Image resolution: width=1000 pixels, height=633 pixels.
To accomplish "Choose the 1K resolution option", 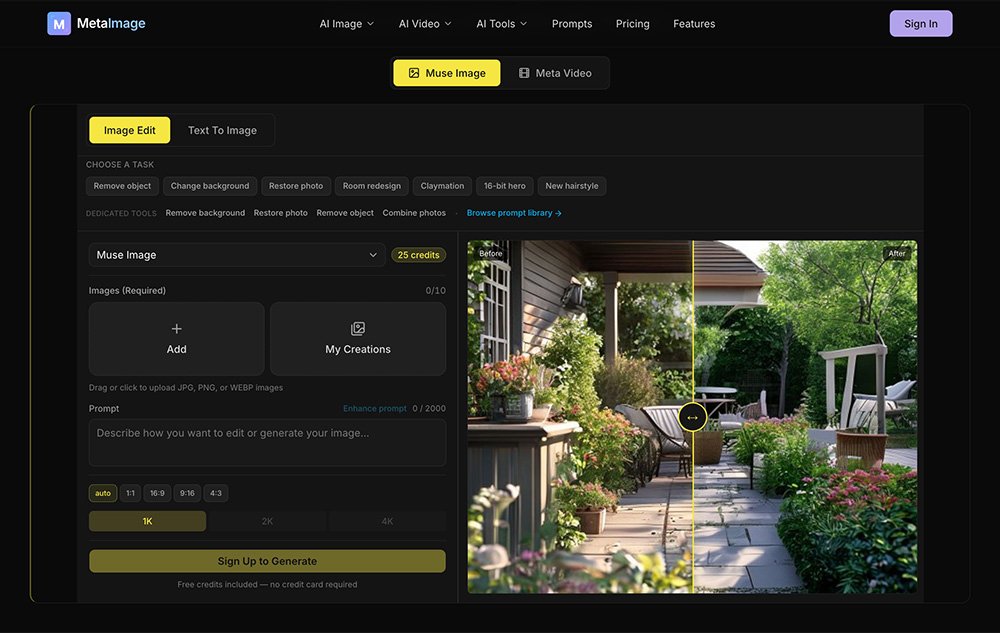I will click(147, 521).
